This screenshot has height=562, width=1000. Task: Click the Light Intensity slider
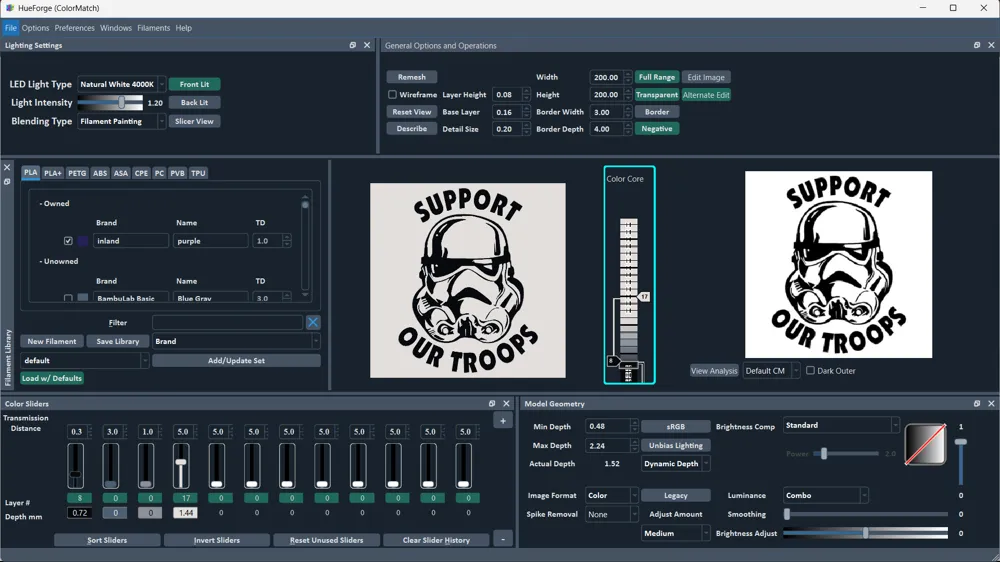coord(110,103)
